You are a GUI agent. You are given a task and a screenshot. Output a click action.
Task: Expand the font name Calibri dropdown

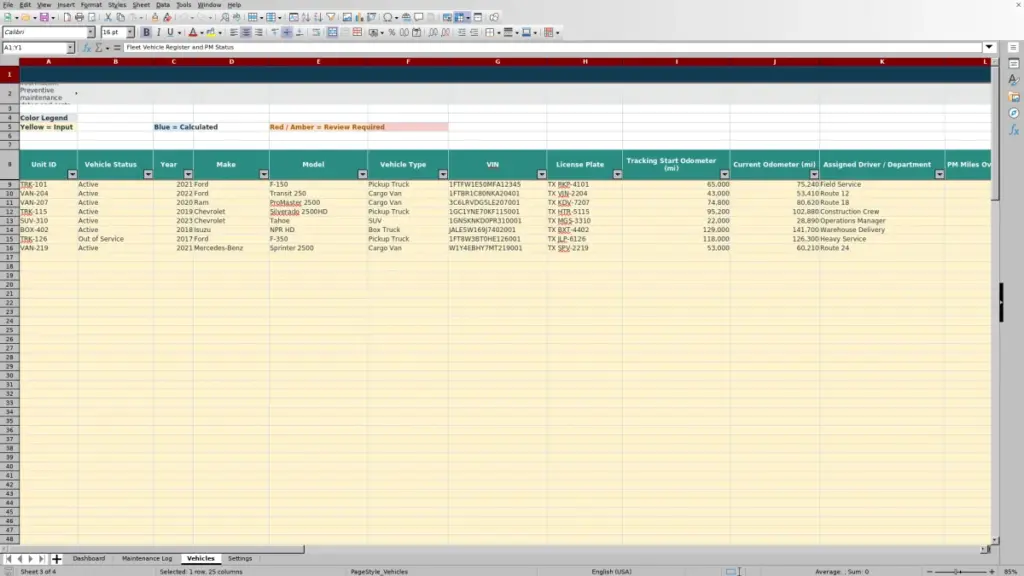point(90,32)
